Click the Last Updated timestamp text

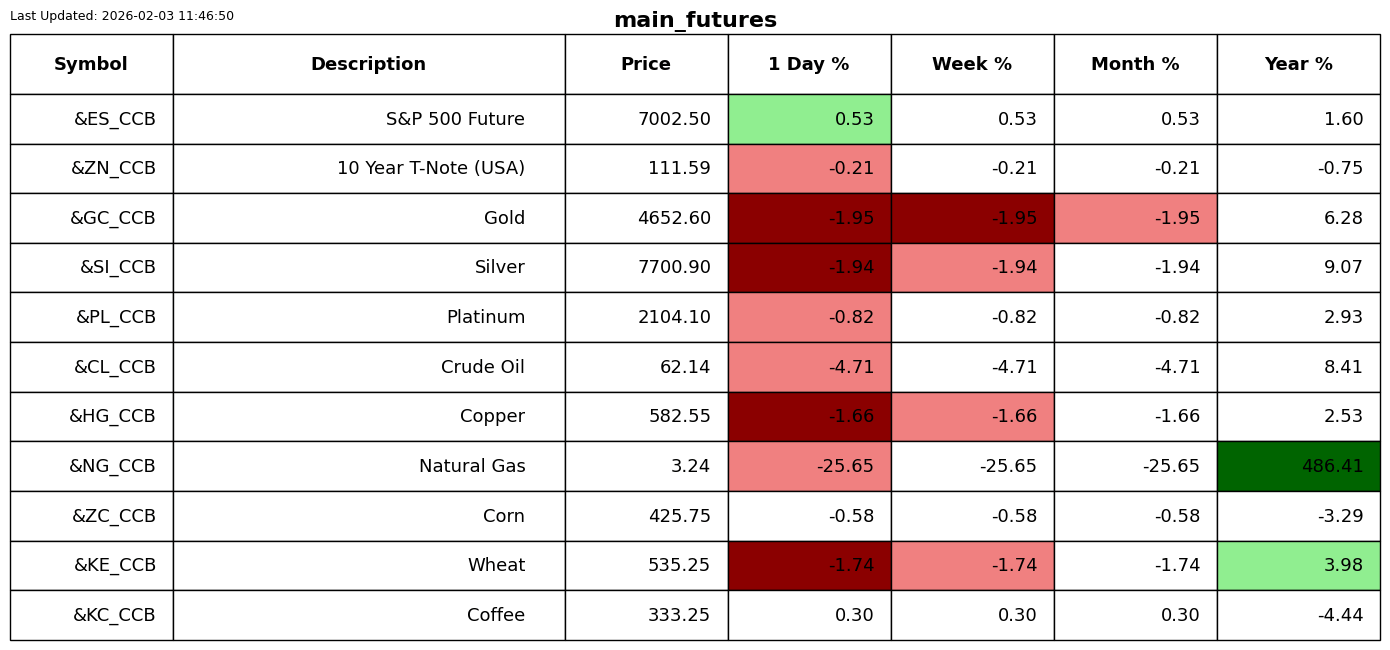pos(122,16)
